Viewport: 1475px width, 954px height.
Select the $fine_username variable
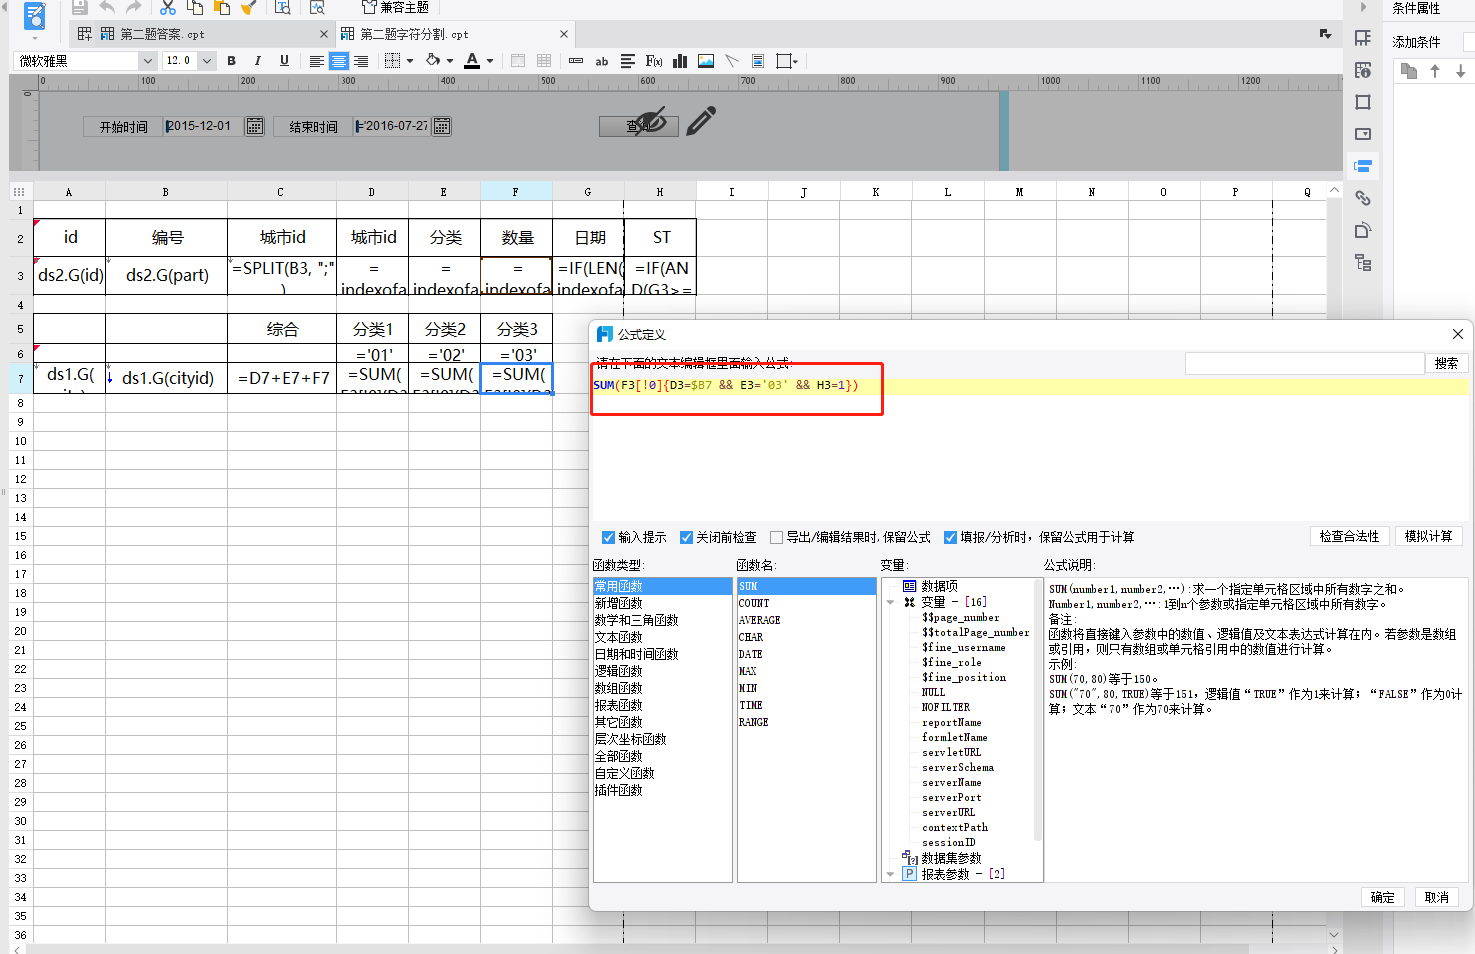pos(964,647)
